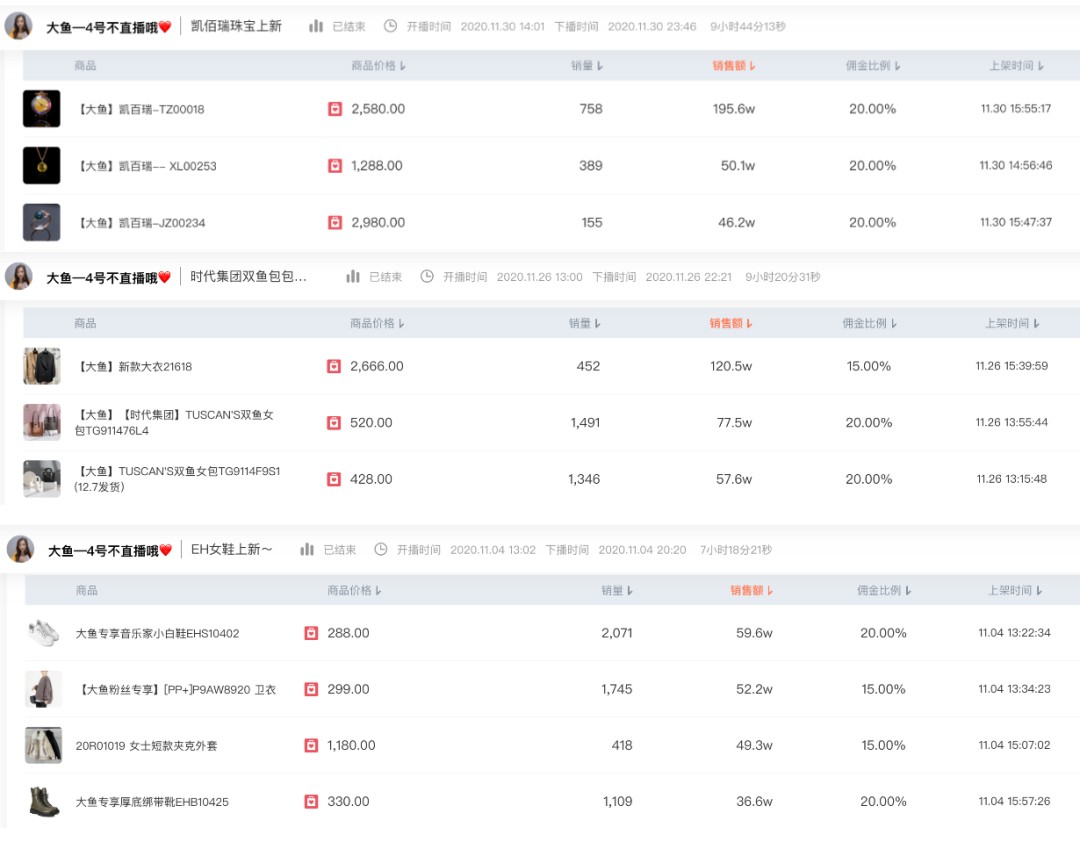Click the shop bag icon next to price 520.00
The width and height of the screenshot is (1080, 842).
[x=334, y=422]
